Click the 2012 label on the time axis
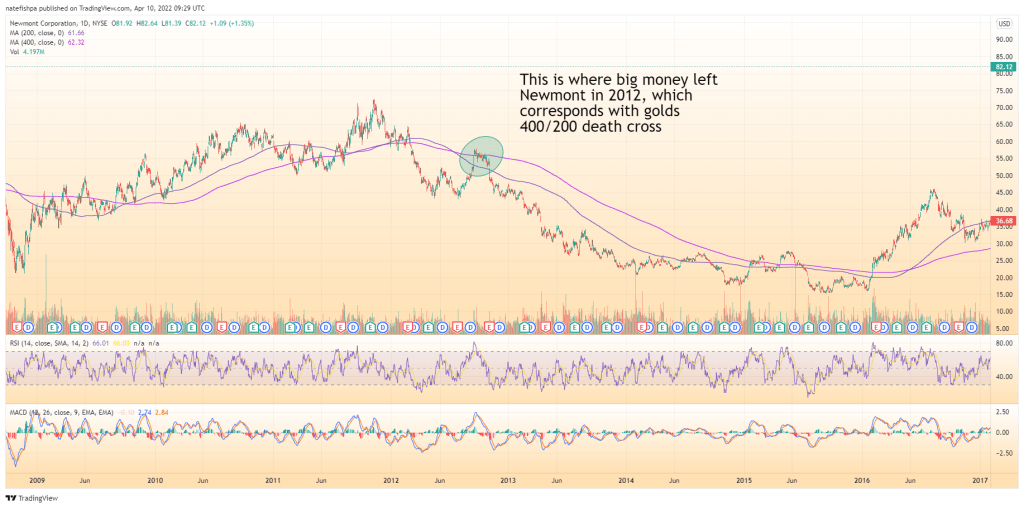Screen dimensions: 1024x508 (x=391, y=480)
